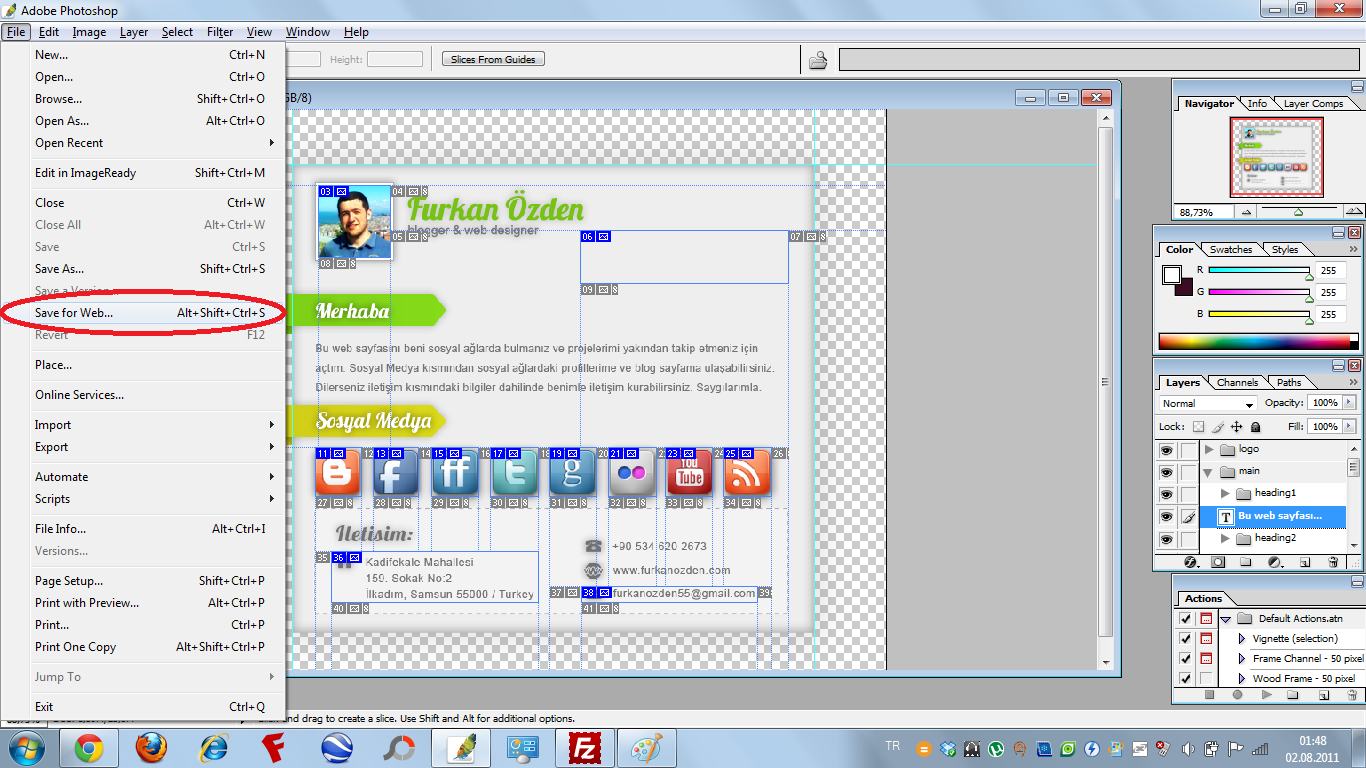
Task: Open the Normal blend mode dropdown
Action: click(x=1207, y=403)
